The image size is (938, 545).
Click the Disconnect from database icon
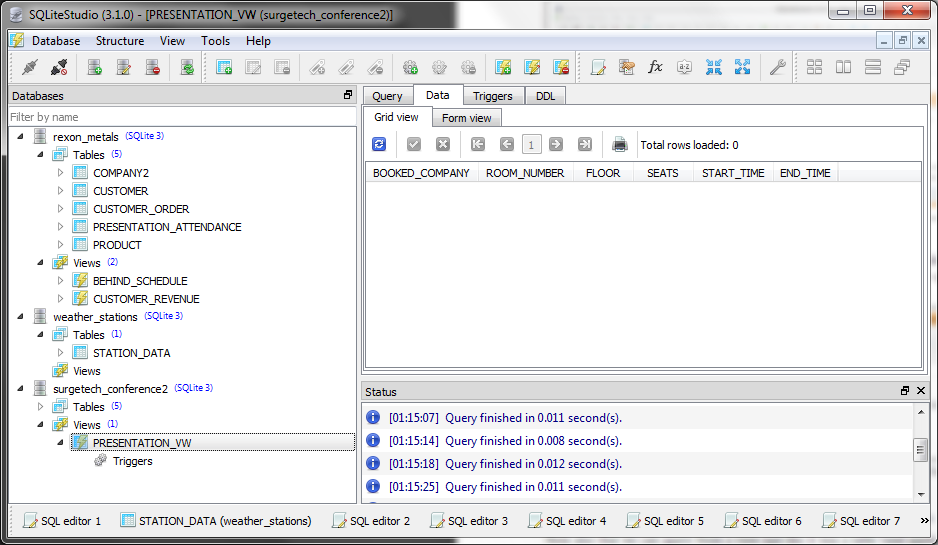coord(59,67)
